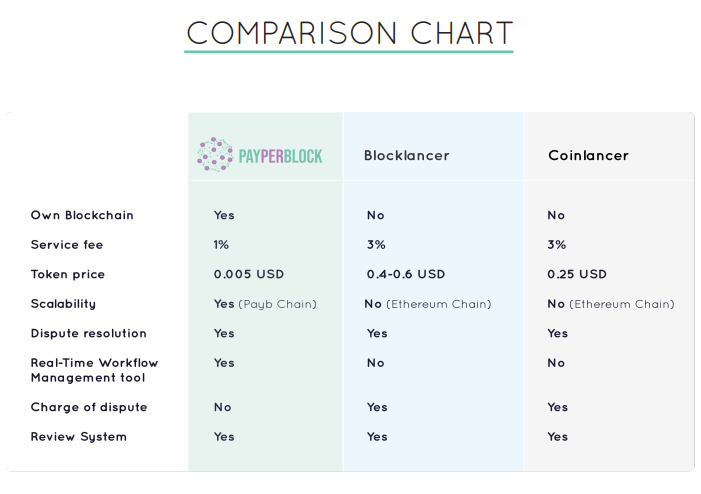This screenshot has width=701, height=494.
Task: Click the Charge of dispute label
Action: point(89,407)
